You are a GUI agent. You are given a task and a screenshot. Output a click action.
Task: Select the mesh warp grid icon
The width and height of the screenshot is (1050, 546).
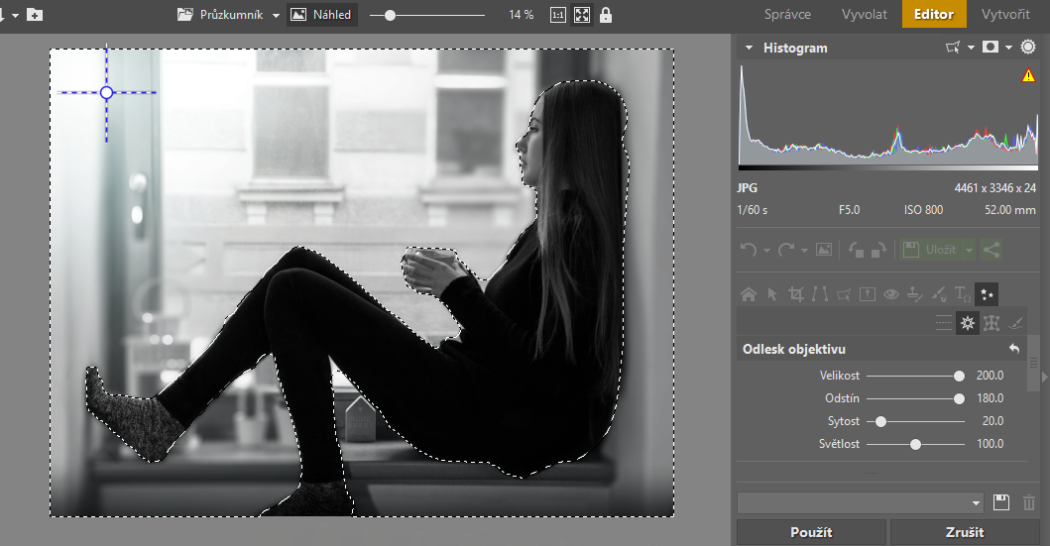992,324
